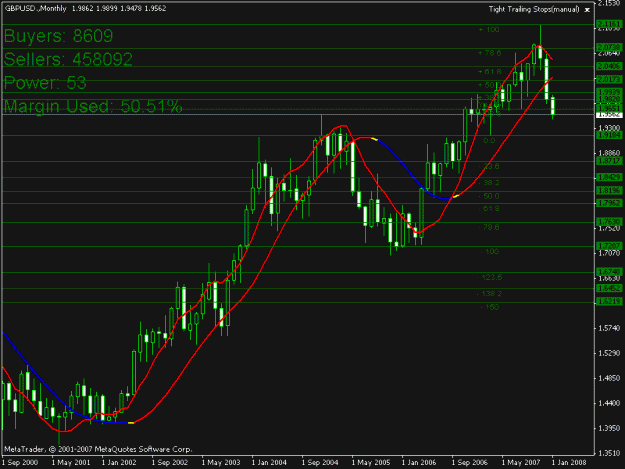The width and height of the screenshot is (625, 469).
Task: Click the 1.4850 price scale value
Action: coord(609,378)
